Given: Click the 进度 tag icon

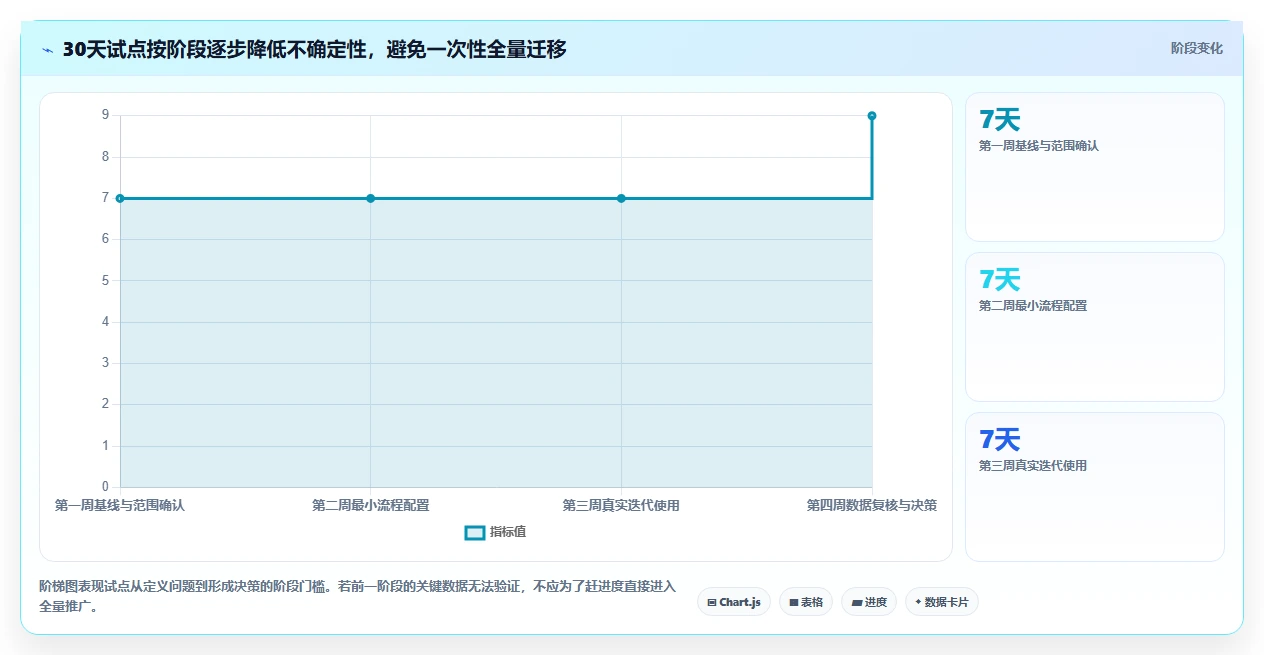Looking at the screenshot, I should click(x=857, y=602).
